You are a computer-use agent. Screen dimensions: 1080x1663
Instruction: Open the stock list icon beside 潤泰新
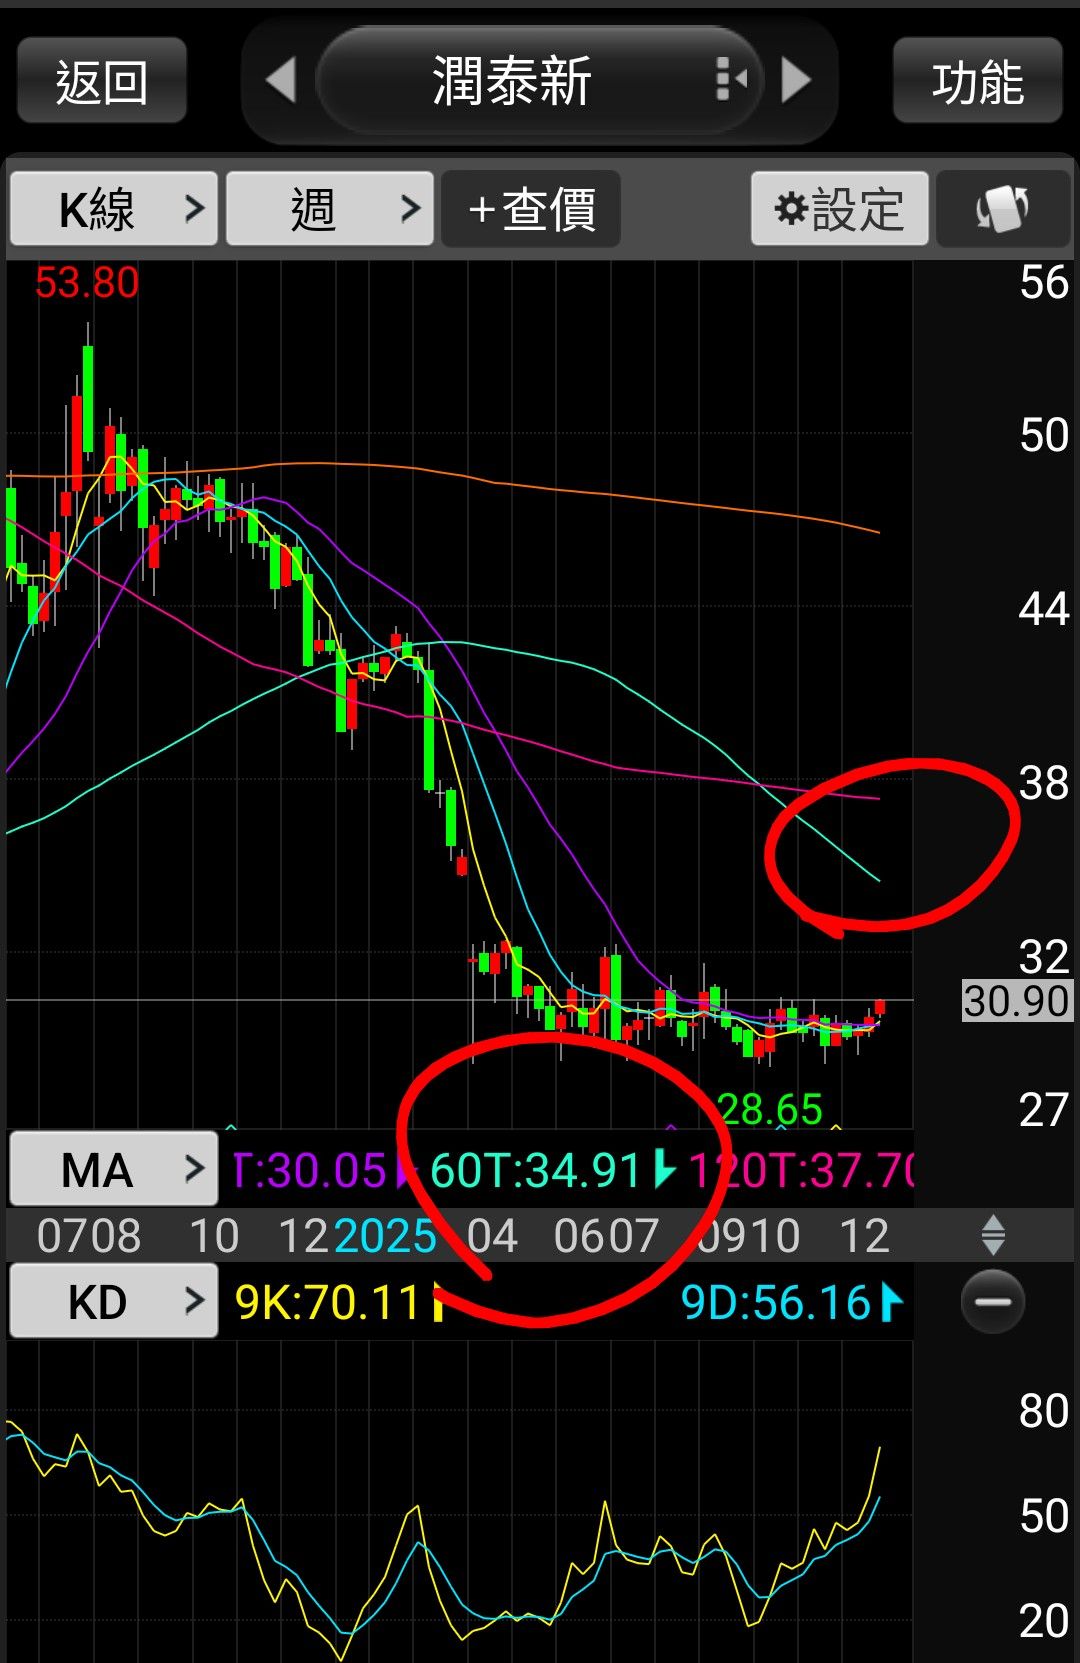tap(731, 79)
